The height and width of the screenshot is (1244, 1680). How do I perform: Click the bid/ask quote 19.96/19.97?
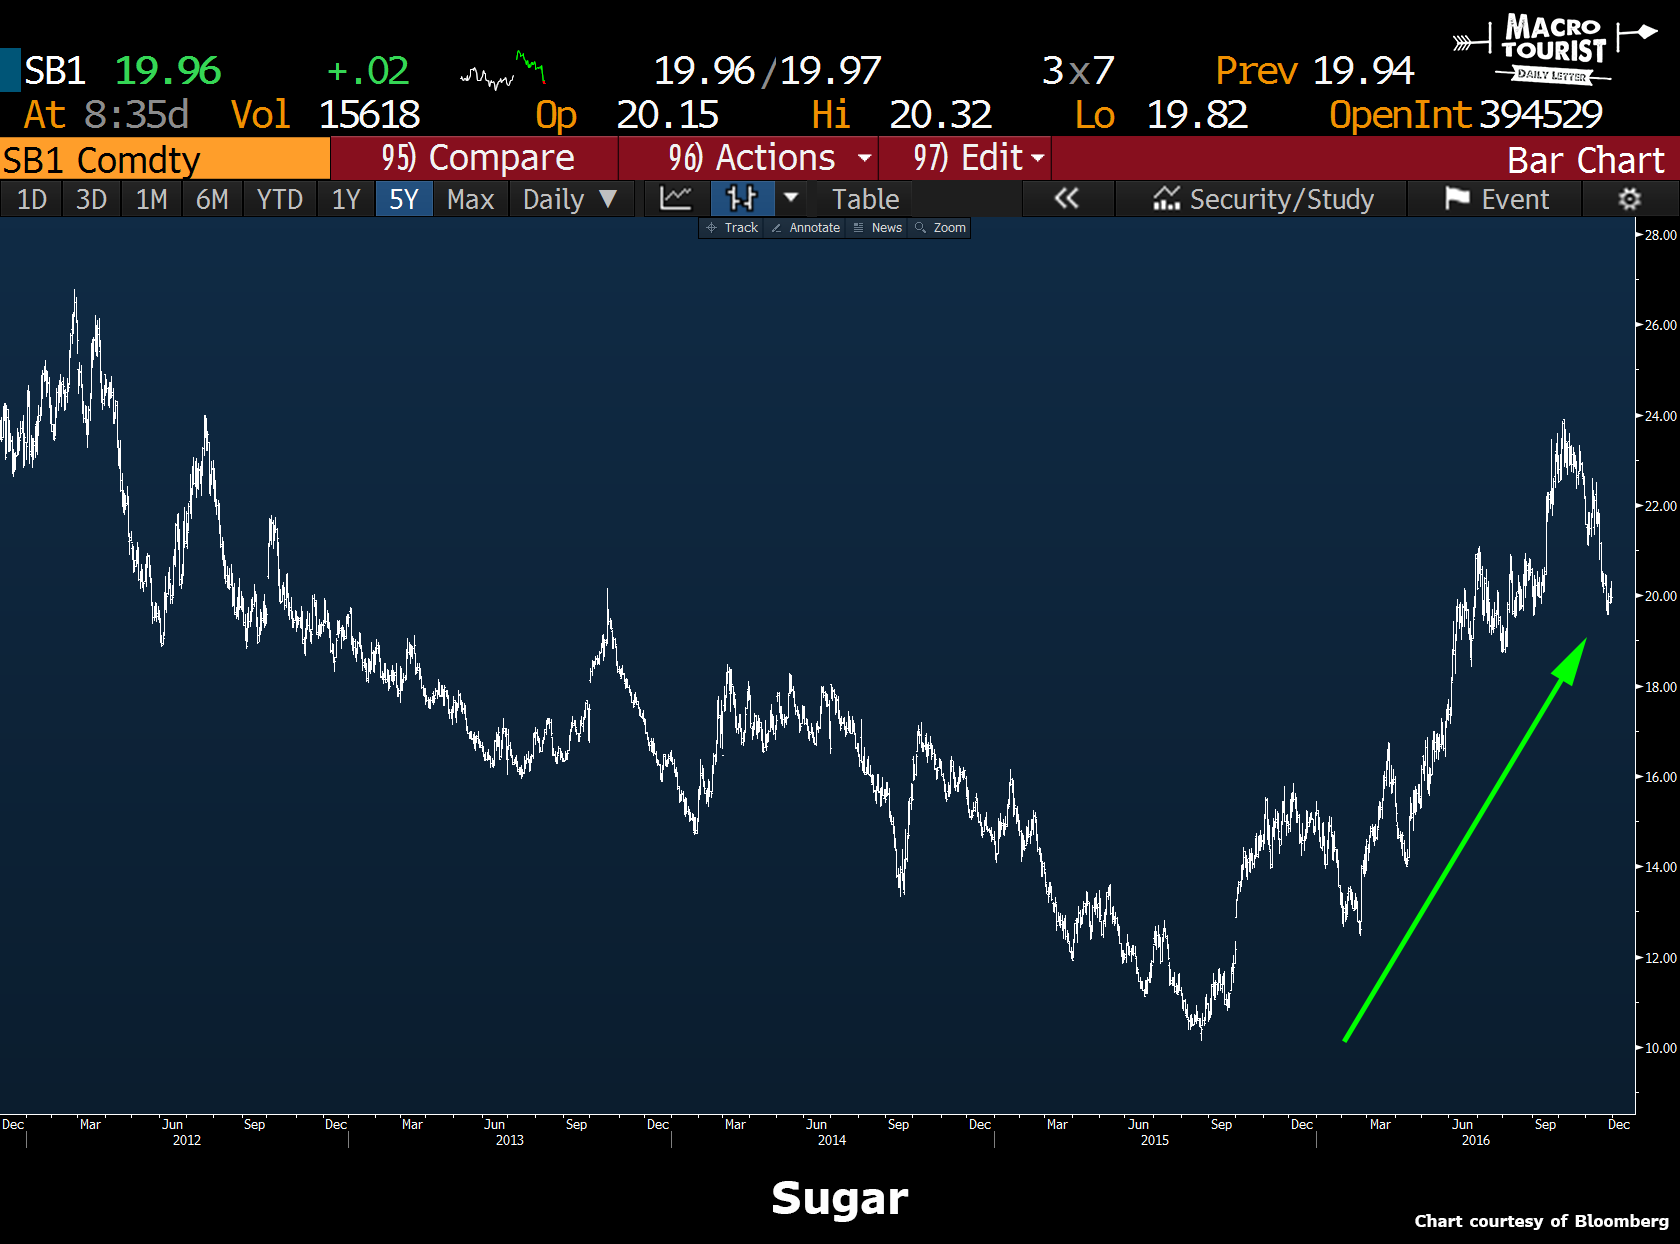(x=767, y=70)
